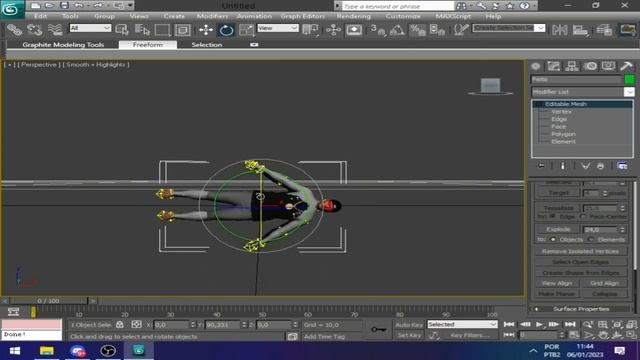
Task: Open the Tools menu
Action: 70,16
